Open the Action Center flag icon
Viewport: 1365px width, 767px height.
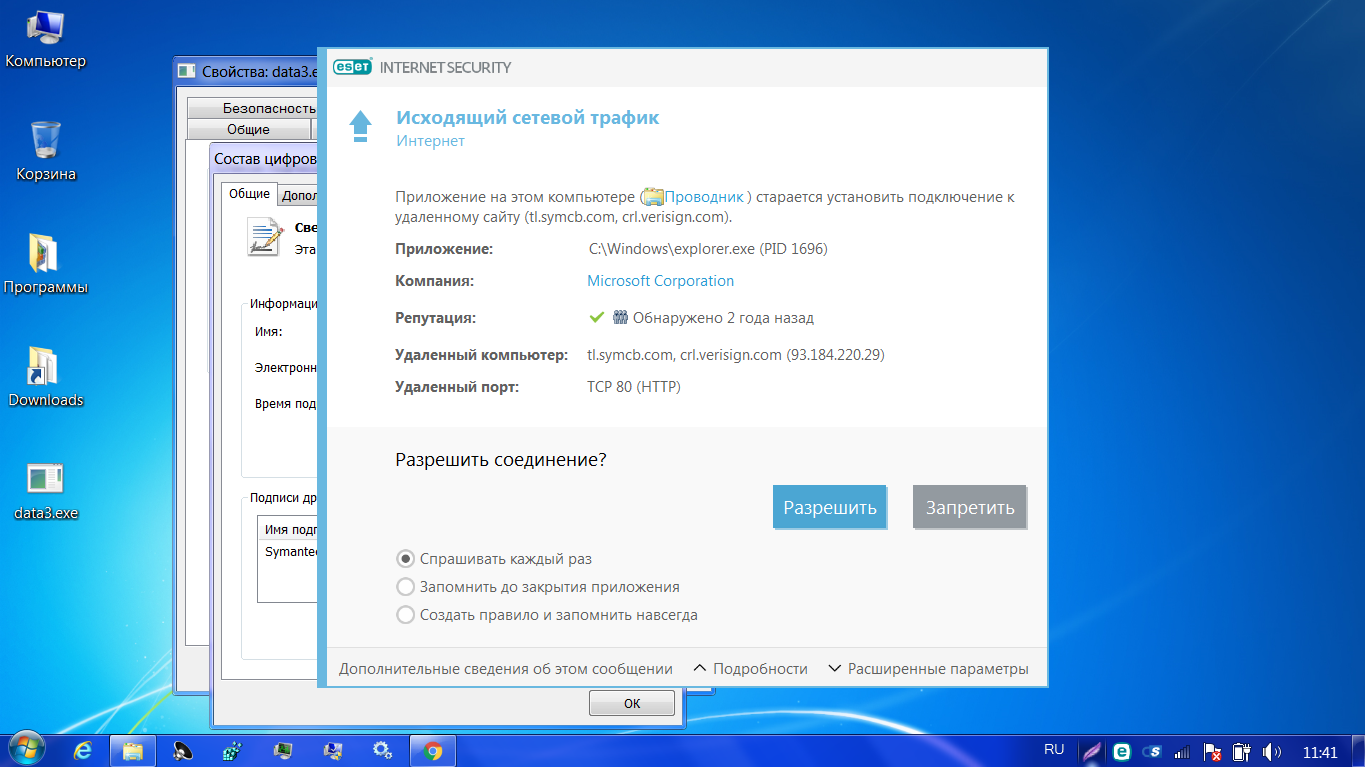tap(1211, 751)
